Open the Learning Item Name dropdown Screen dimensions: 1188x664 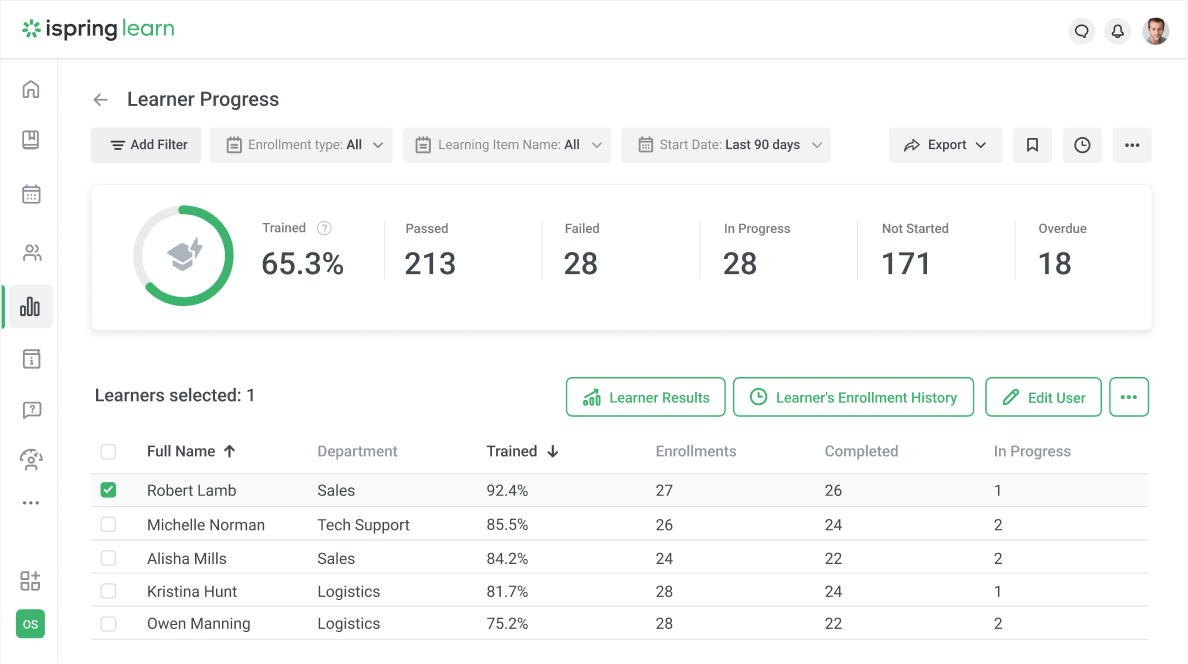[507, 144]
